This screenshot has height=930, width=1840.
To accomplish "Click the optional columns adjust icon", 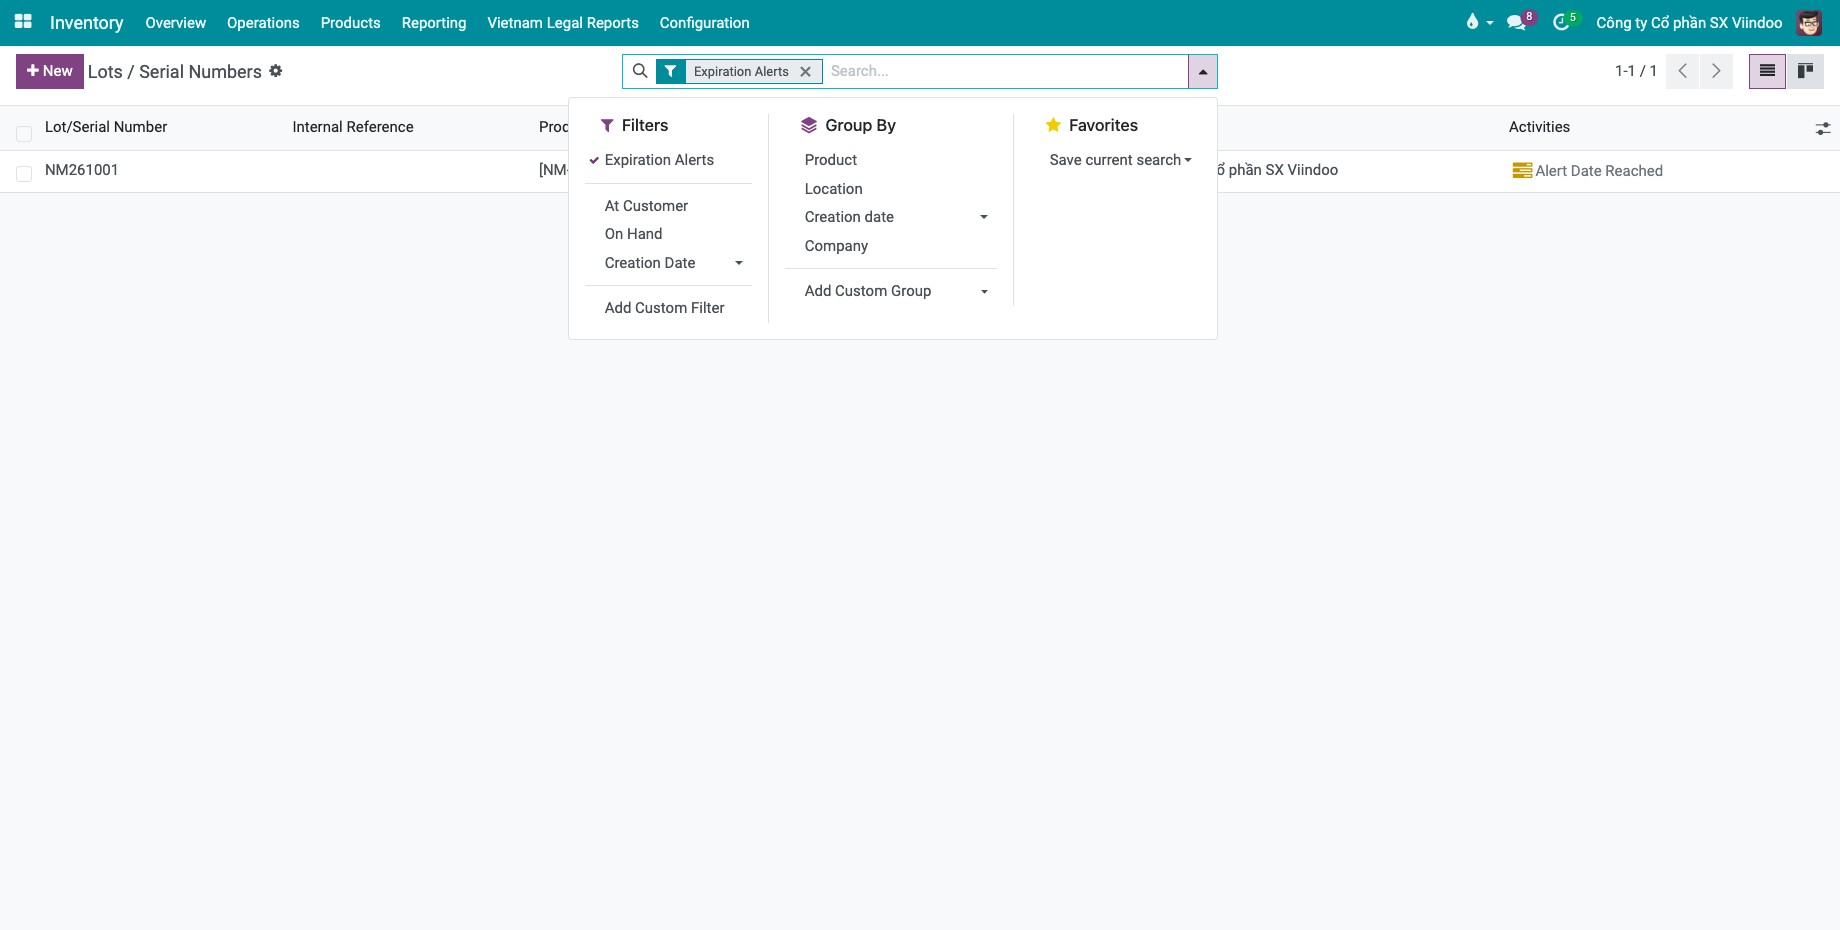I will [1823, 128].
